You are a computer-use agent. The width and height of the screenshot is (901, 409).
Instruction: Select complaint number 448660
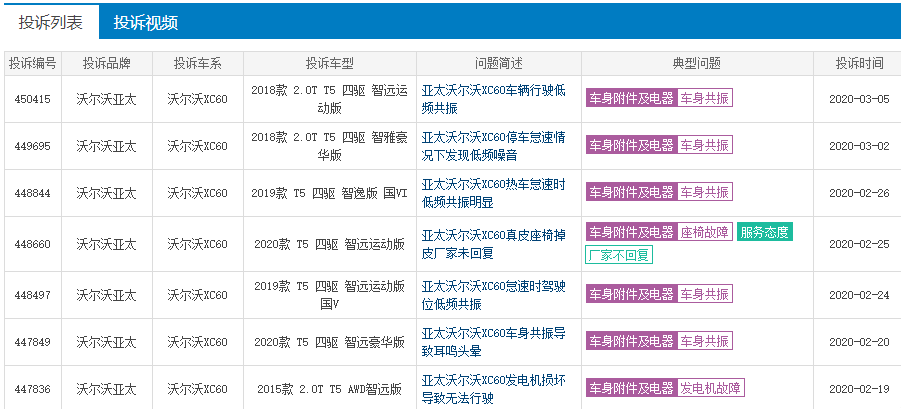[33, 244]
